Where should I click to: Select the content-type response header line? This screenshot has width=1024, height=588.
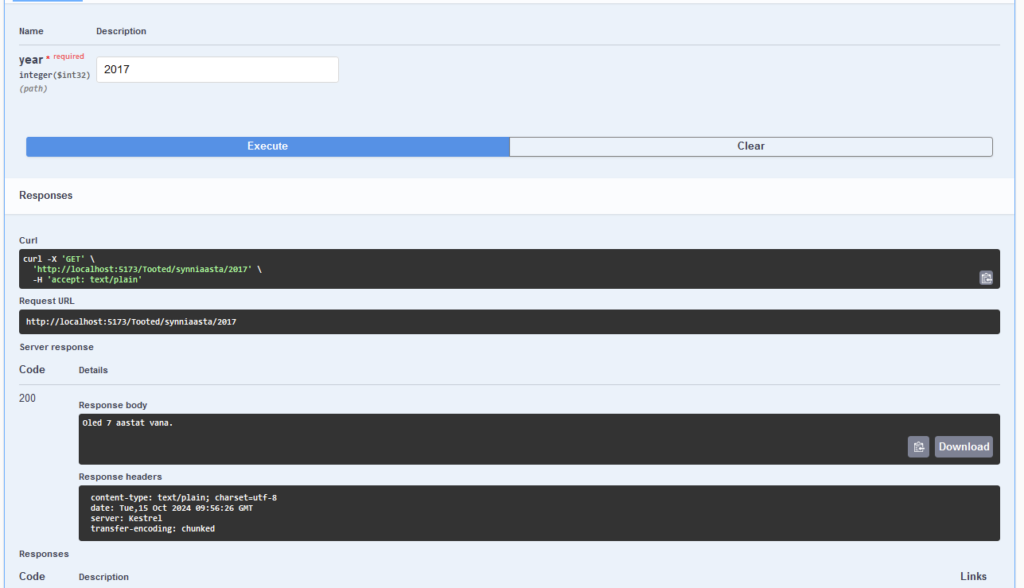(x=184, y=498)
